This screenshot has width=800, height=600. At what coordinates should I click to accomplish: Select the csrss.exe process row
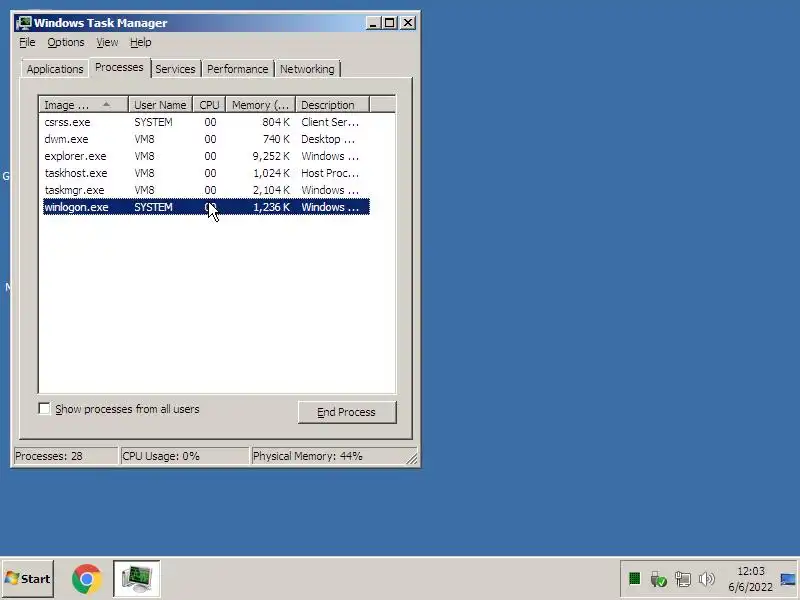coord(206,122)
